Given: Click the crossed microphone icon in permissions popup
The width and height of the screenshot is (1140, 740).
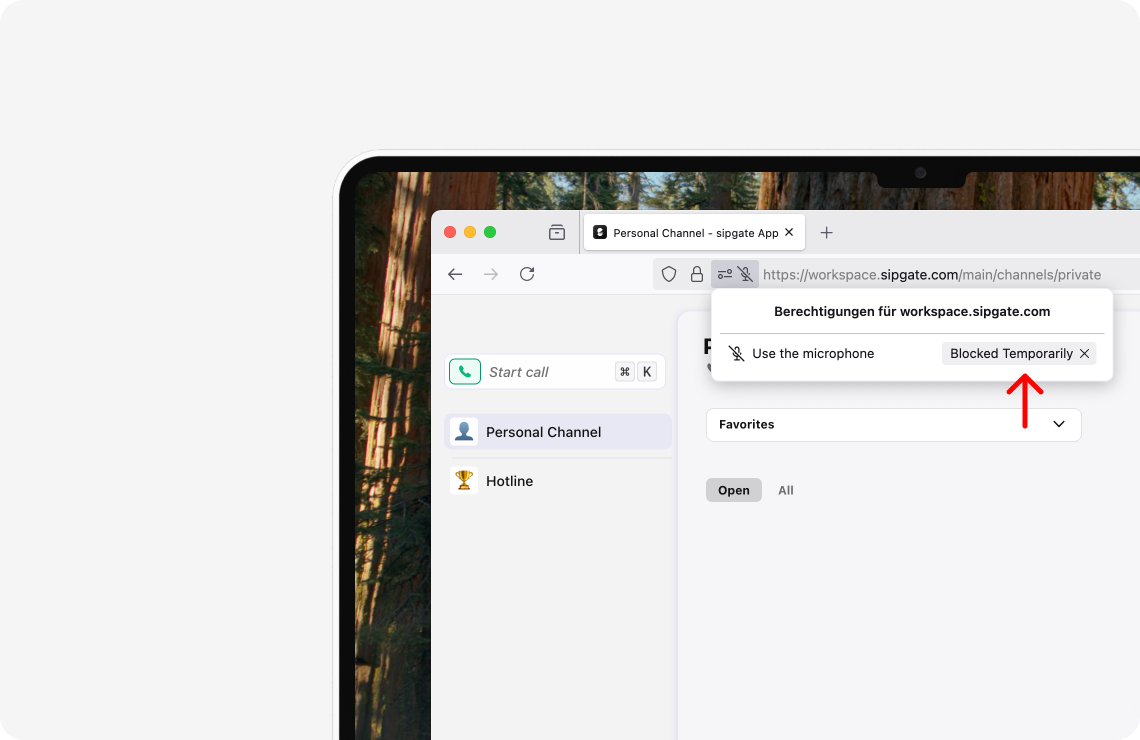Looking at the screenshot, I should 736,353.
